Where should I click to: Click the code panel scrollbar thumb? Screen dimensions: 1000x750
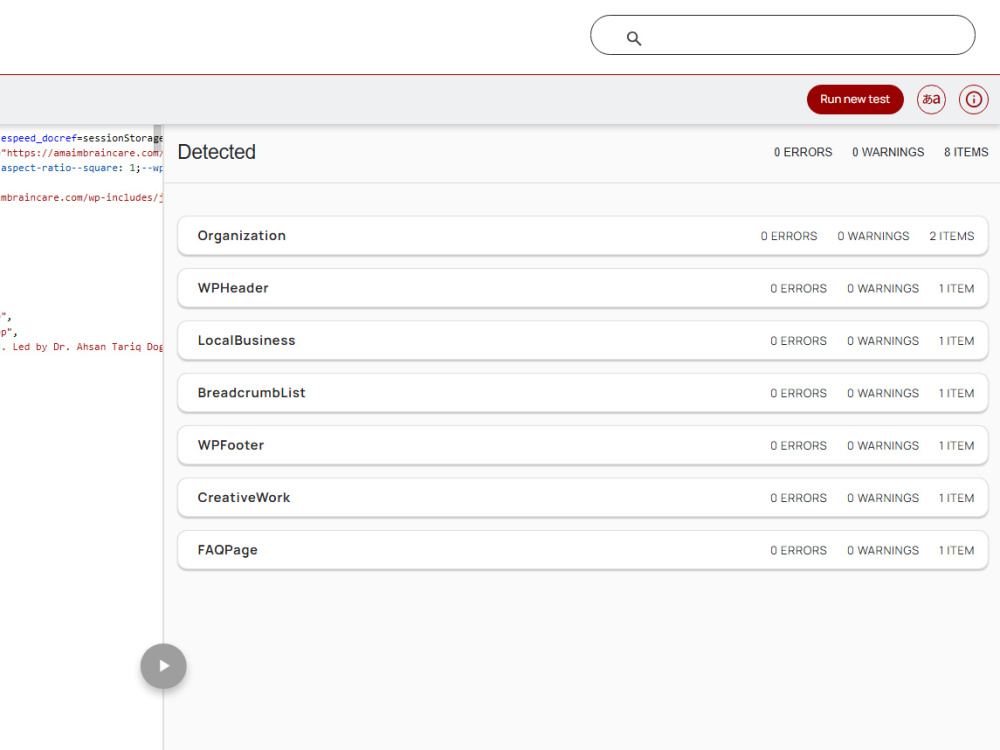coord(158,138)
